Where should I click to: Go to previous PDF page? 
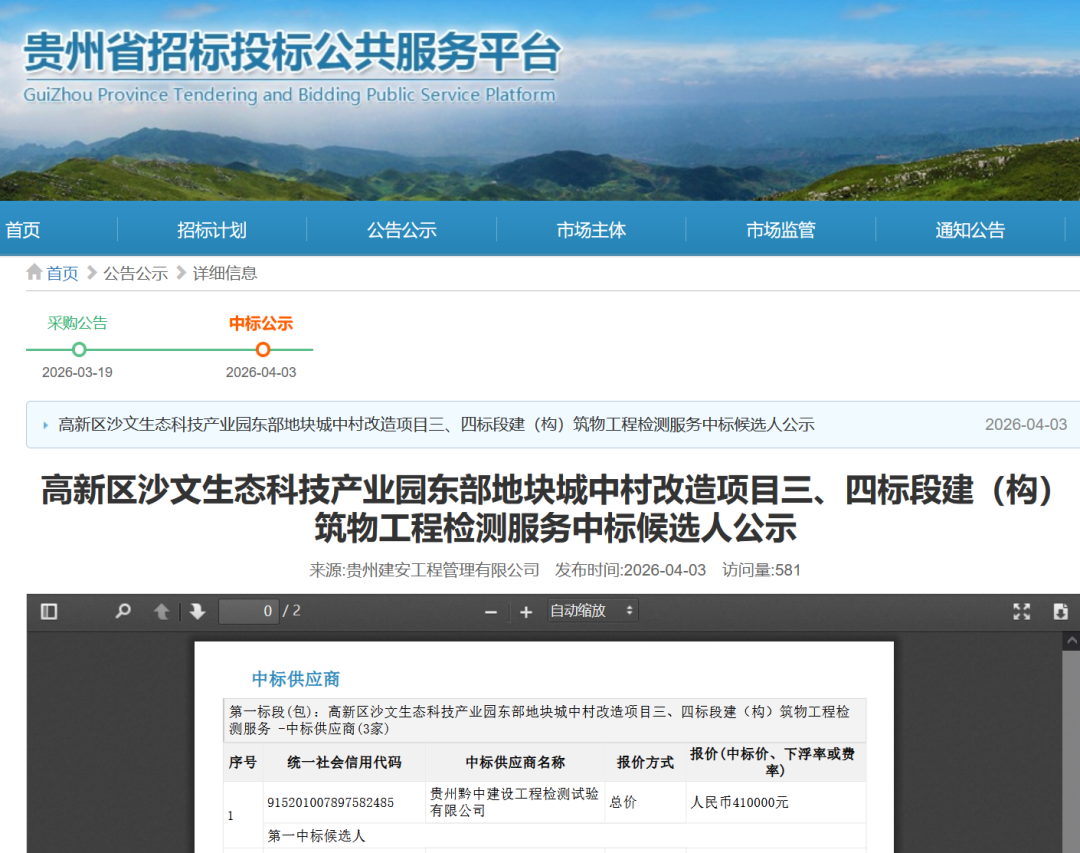click(161, 611)
